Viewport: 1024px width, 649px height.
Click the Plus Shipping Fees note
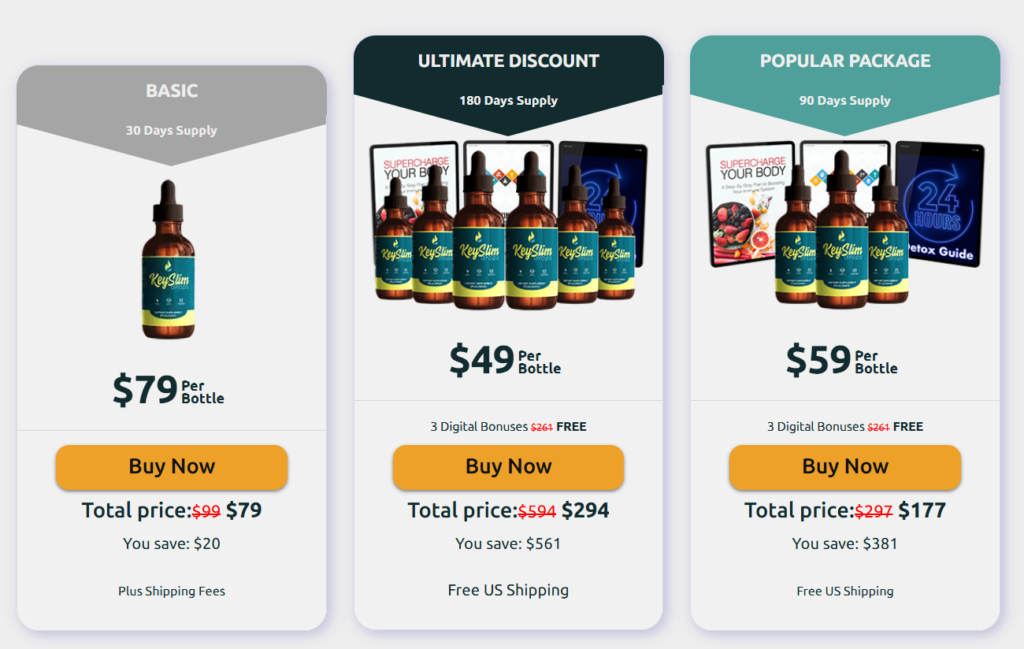(x=172, y=591)
